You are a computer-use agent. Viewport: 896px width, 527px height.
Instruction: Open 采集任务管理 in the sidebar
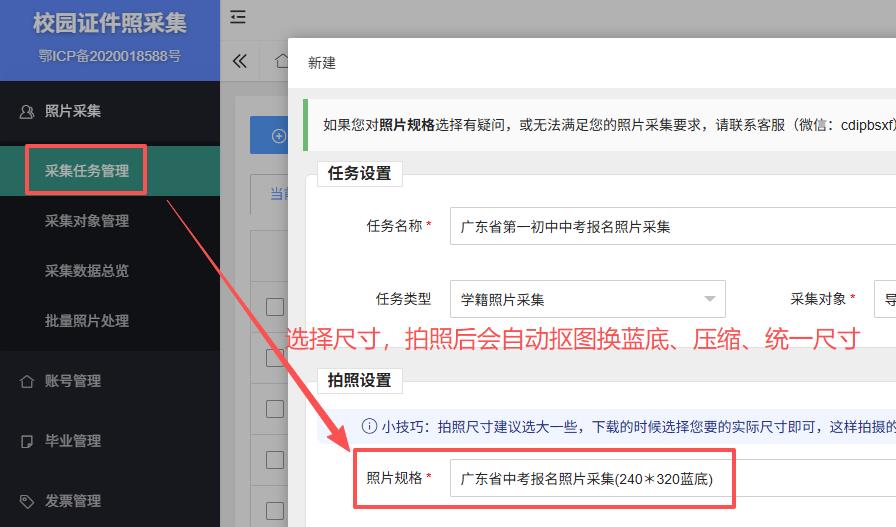click(x=87, y=171)
